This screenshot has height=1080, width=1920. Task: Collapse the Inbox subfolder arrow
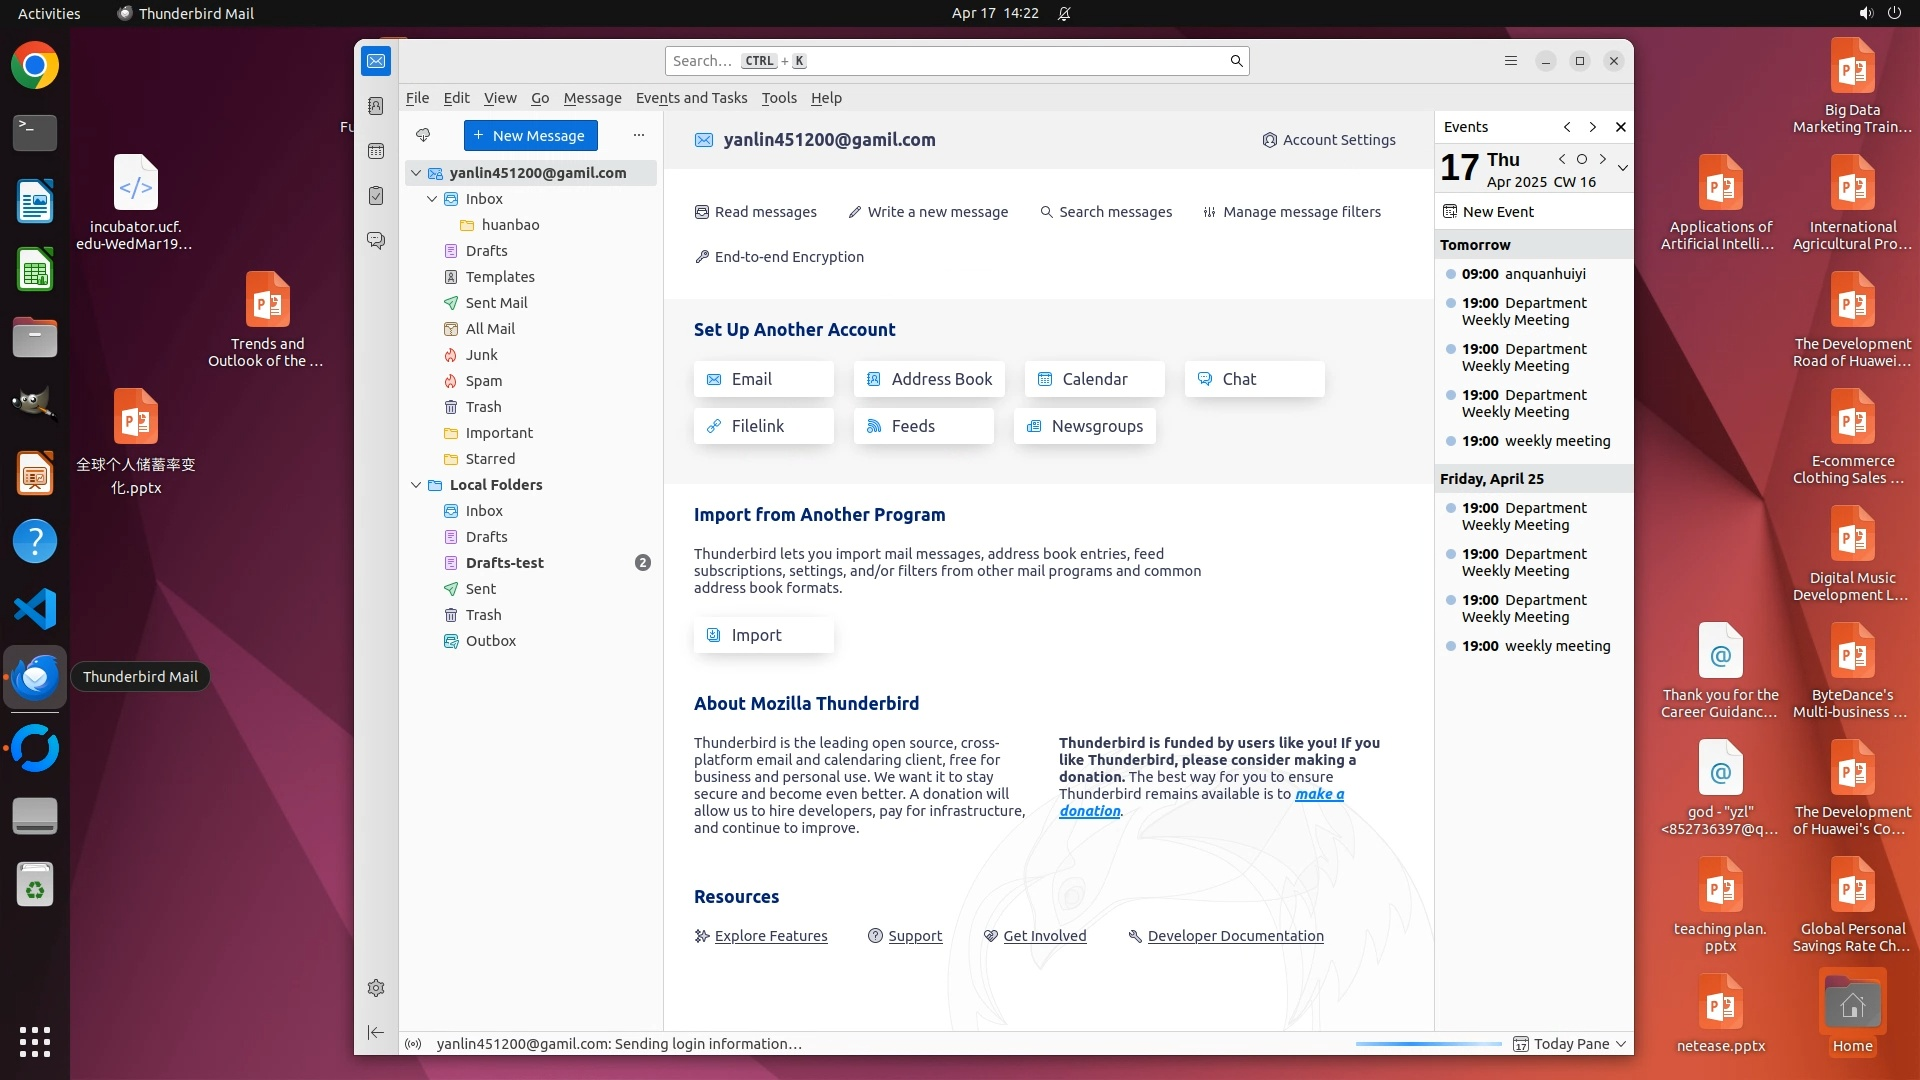432,199
